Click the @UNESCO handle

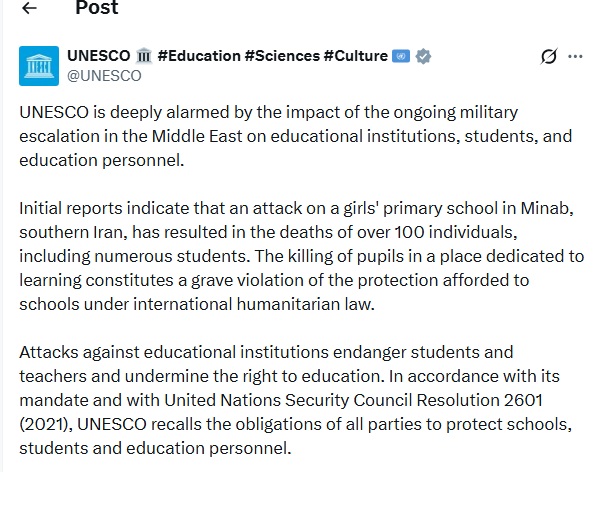[x=104, y=75]
